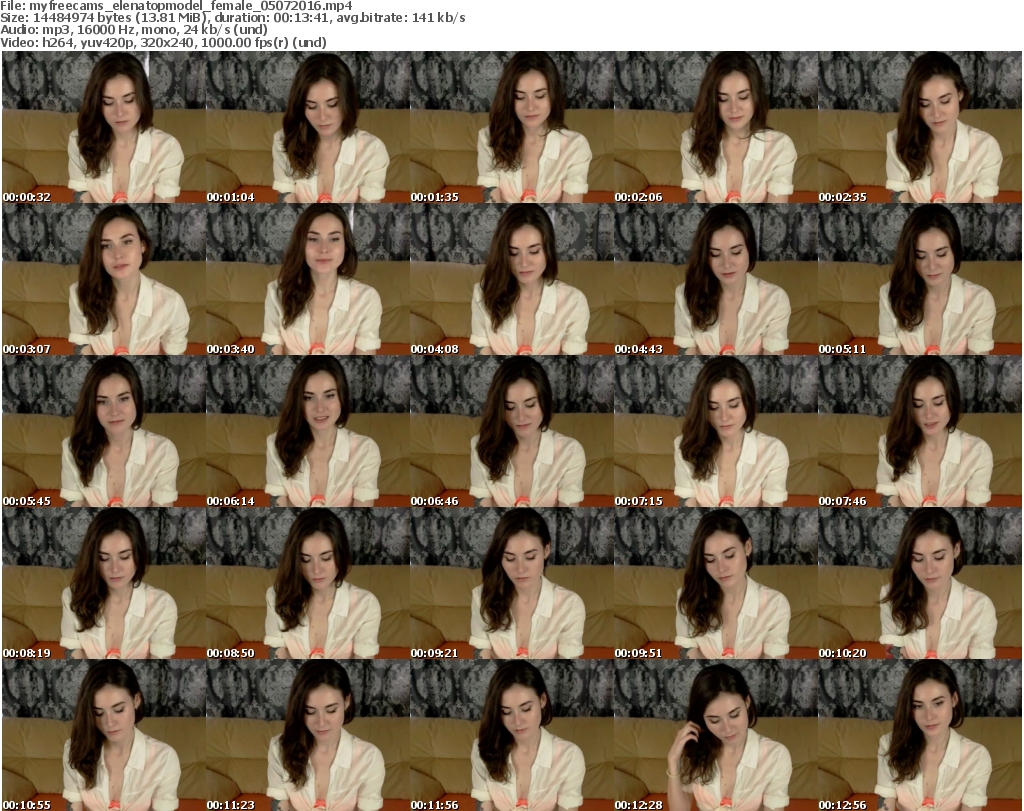Screen dimensions: 1024x811
Task: Click the Size and duration info line
Action: click(233, 18)
